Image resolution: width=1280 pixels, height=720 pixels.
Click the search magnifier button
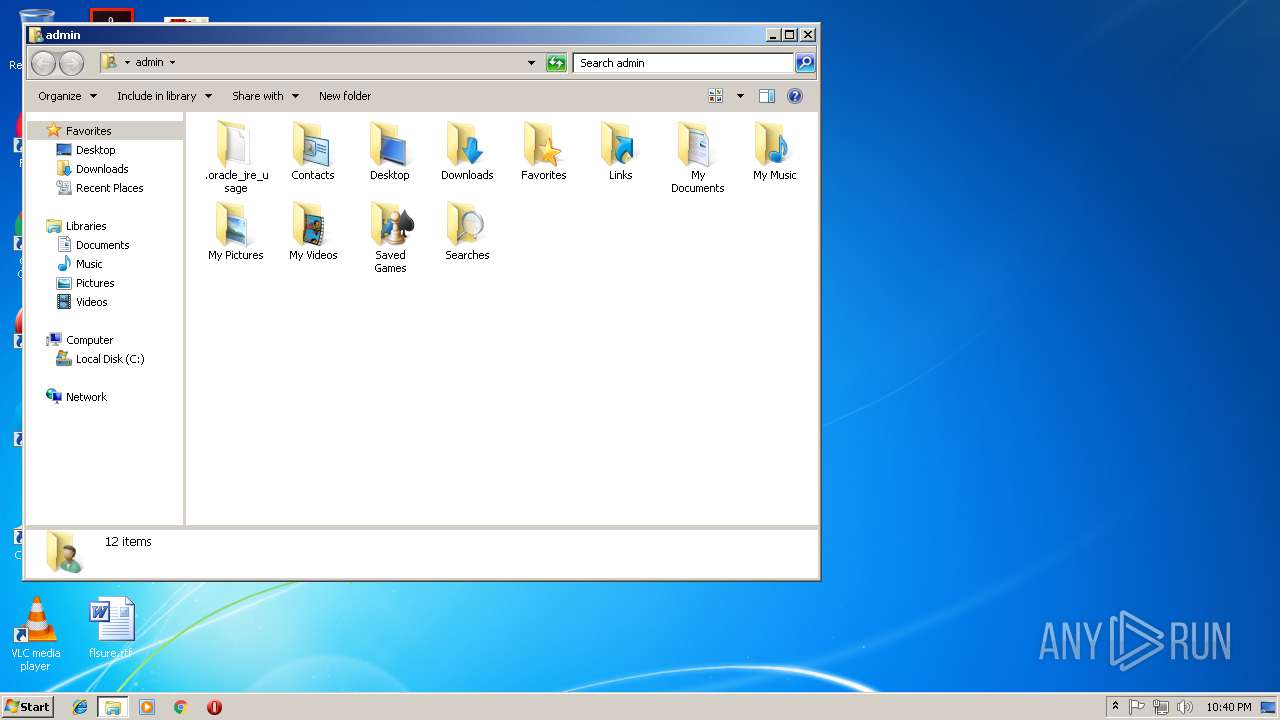804,63
